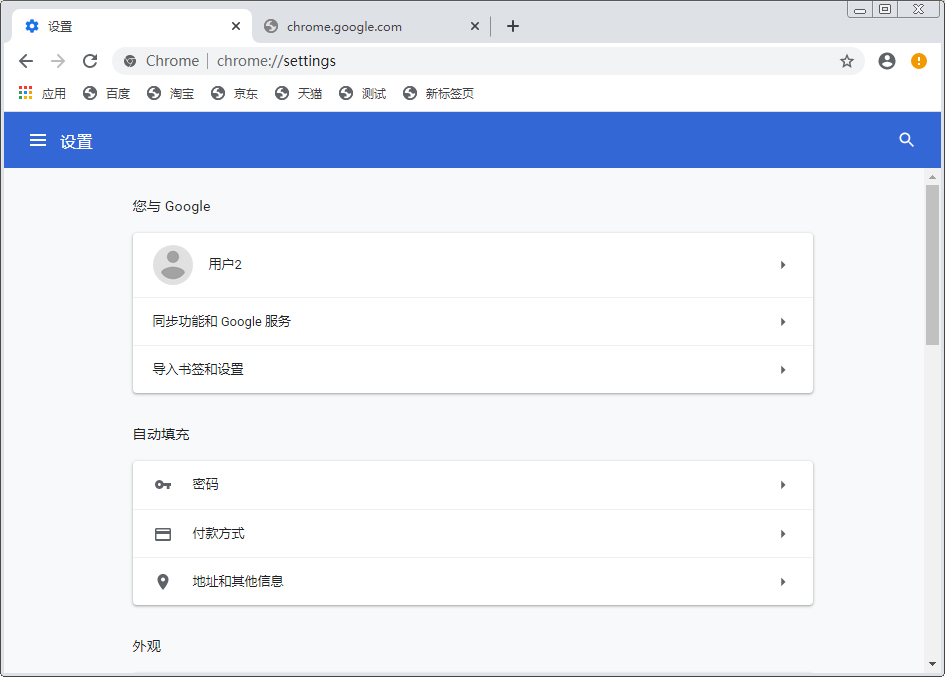Open 地址和其他信息 via its chevron
945x677 pixels.
783,581
